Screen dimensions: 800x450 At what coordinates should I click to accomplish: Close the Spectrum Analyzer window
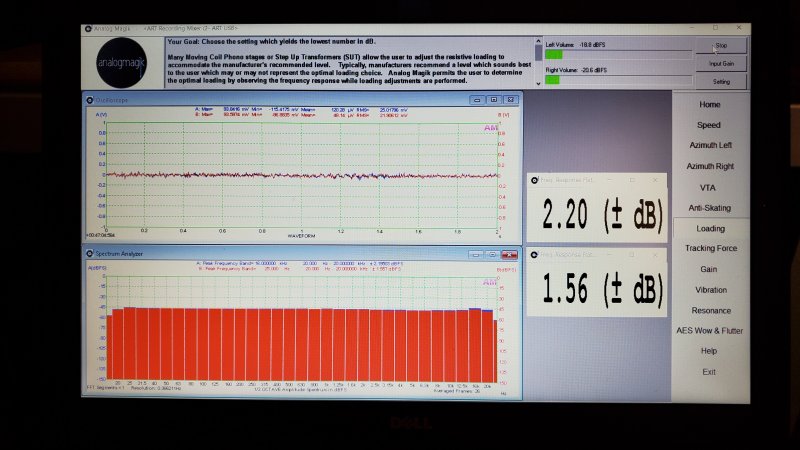(x=509, y=254)
